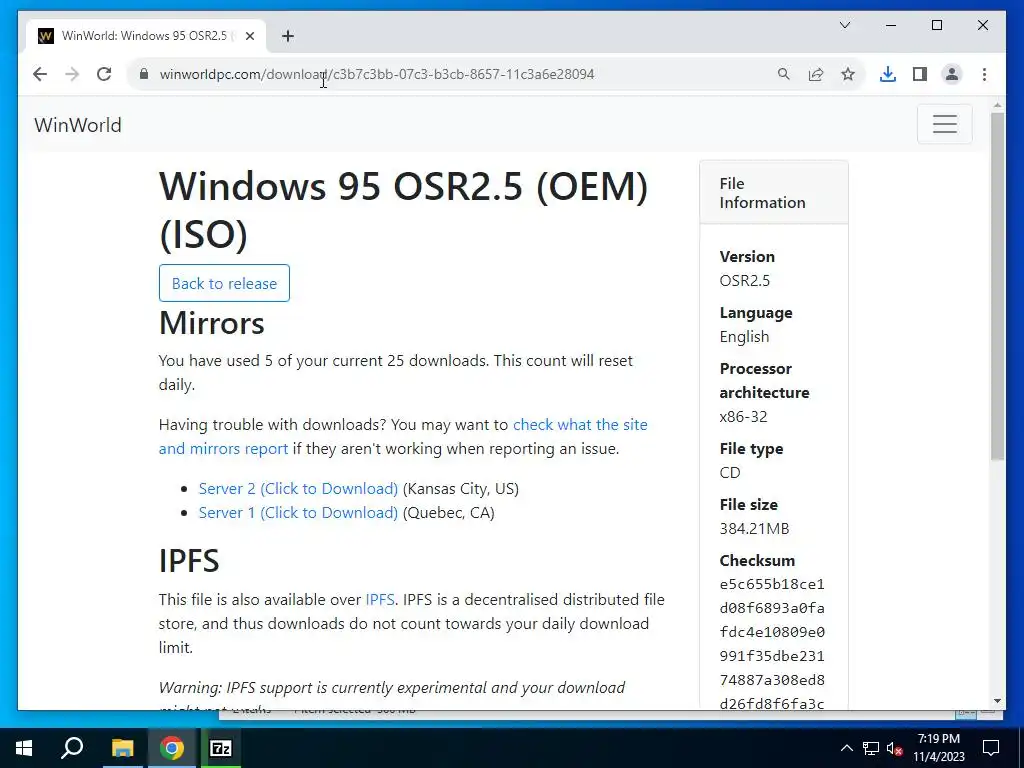View site security lock info
1024x768 pixels.
pos(144,74)
